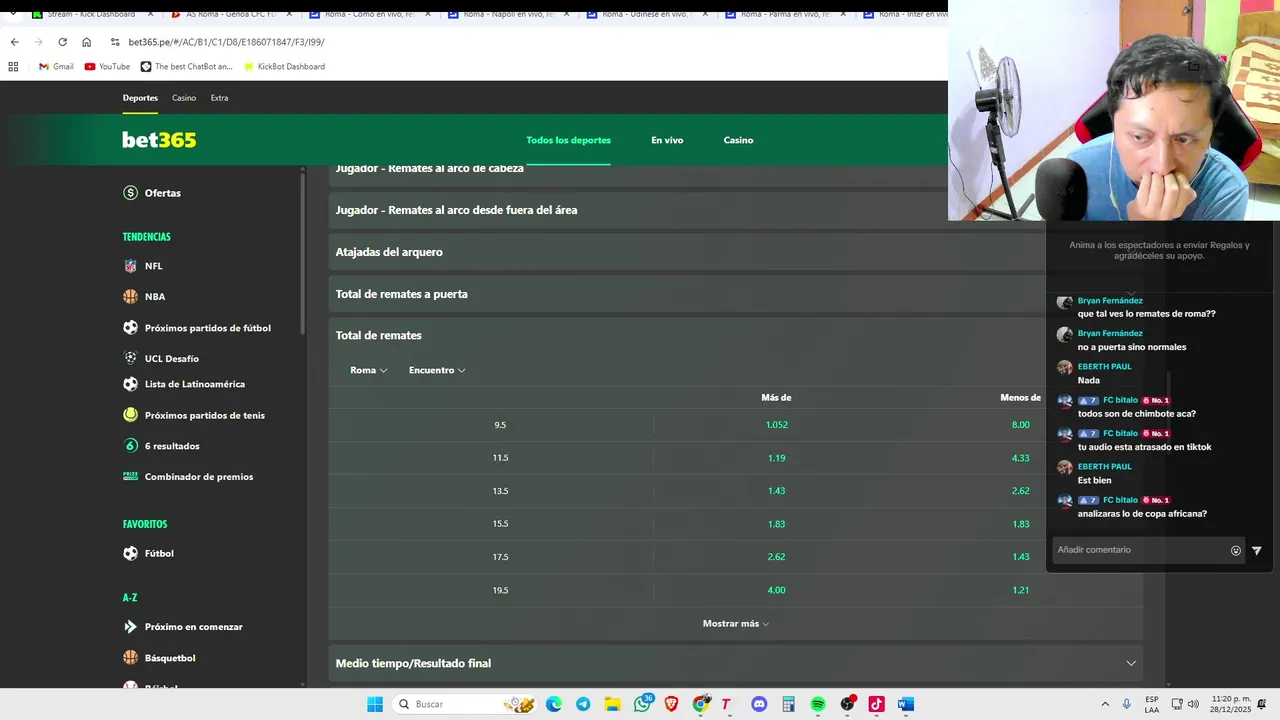The height and width of the screenshot is (720, 1280).
Task: Open the Gmail bookmark
Action: tap(56, 67)
